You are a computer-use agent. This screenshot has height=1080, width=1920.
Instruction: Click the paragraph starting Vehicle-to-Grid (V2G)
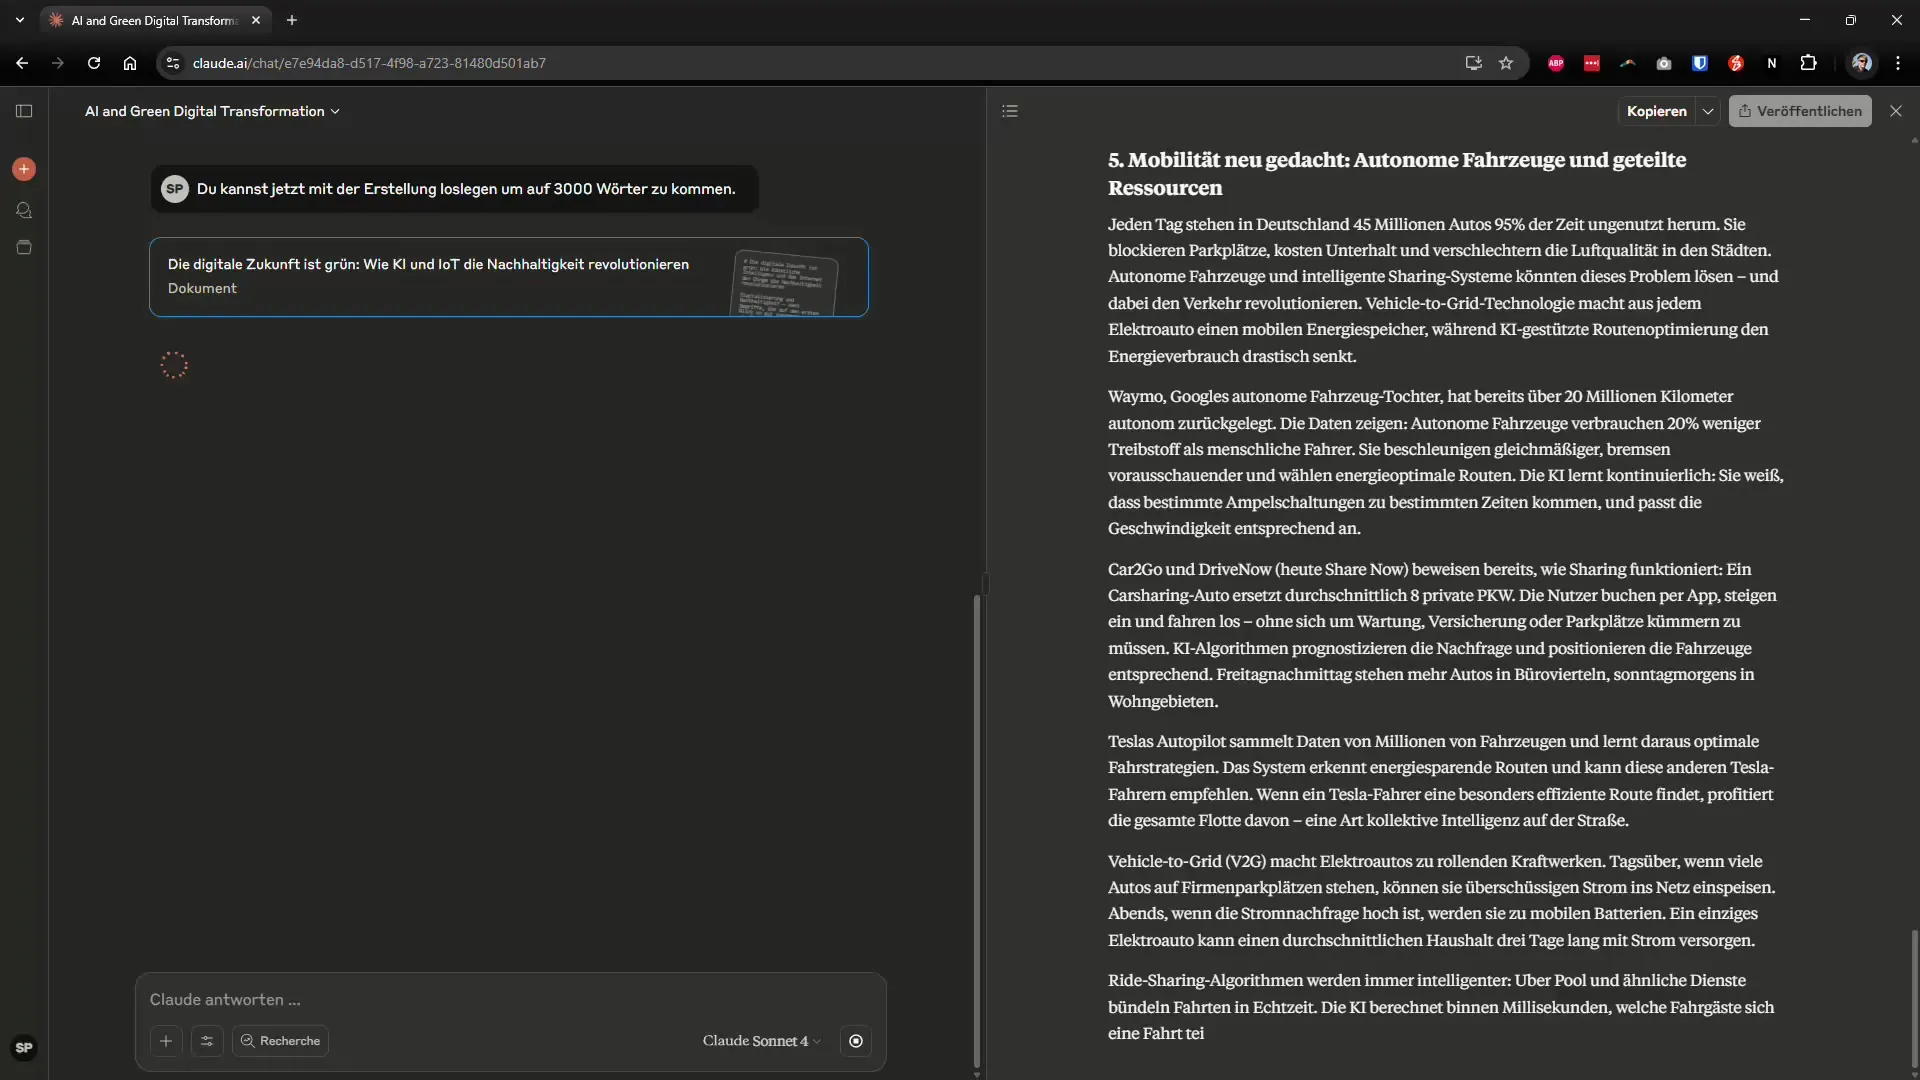pyautogui.click(x=1441, y=901)
